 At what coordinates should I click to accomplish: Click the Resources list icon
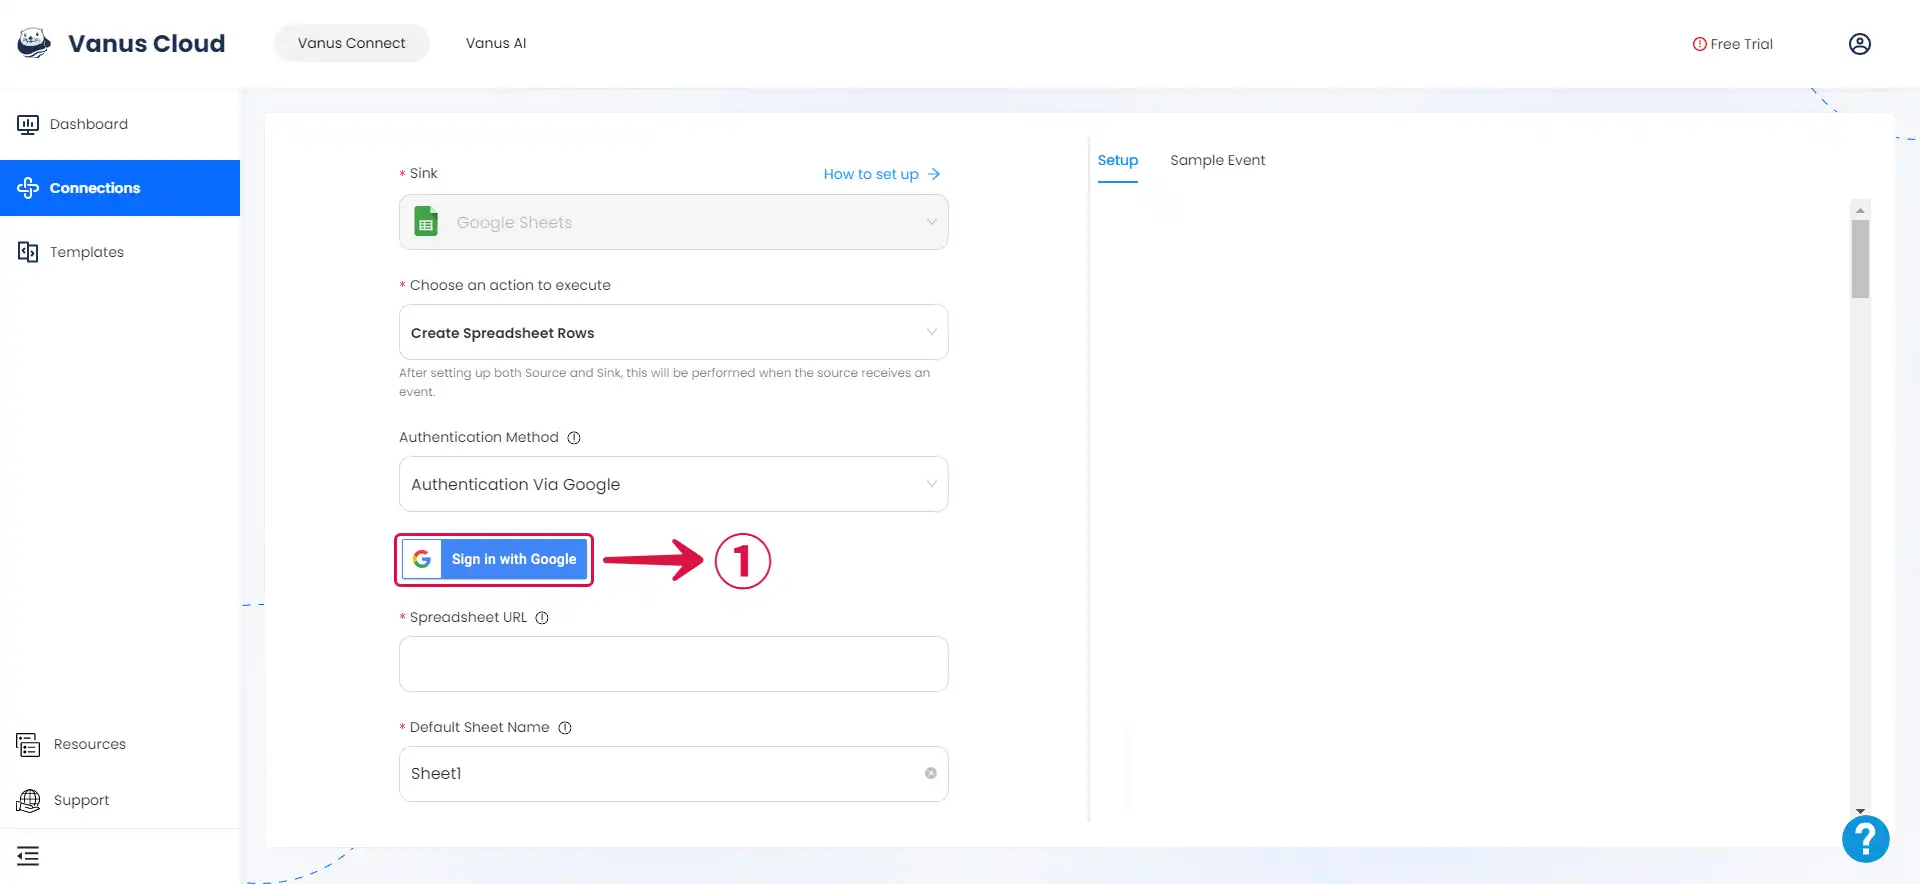click(28, 744)
